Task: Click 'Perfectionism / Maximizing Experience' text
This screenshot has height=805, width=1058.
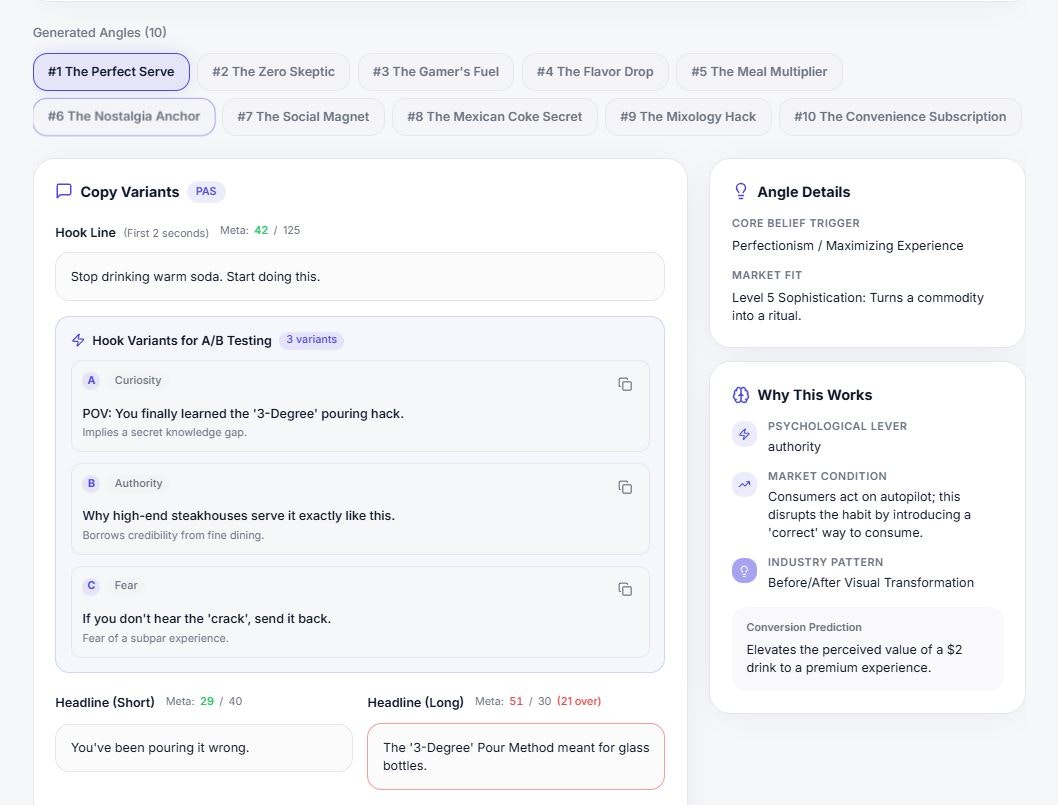Action: (847, 246)
